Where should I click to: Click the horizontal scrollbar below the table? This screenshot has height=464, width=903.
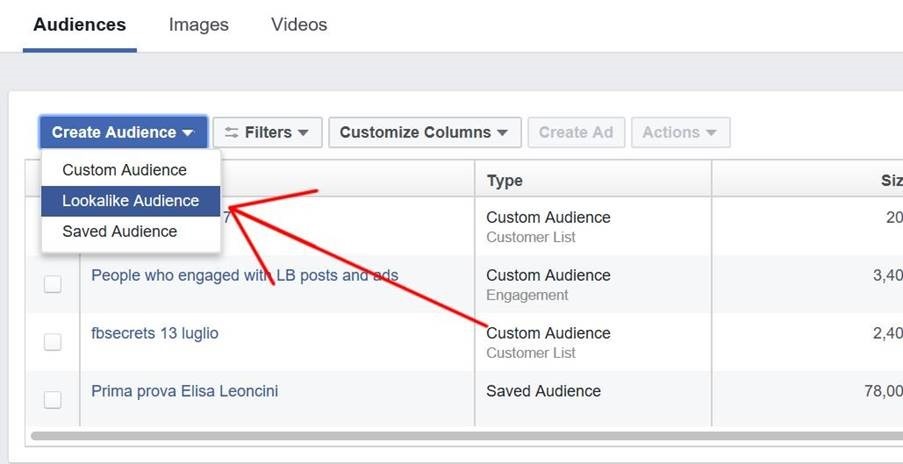coord(450,436)
